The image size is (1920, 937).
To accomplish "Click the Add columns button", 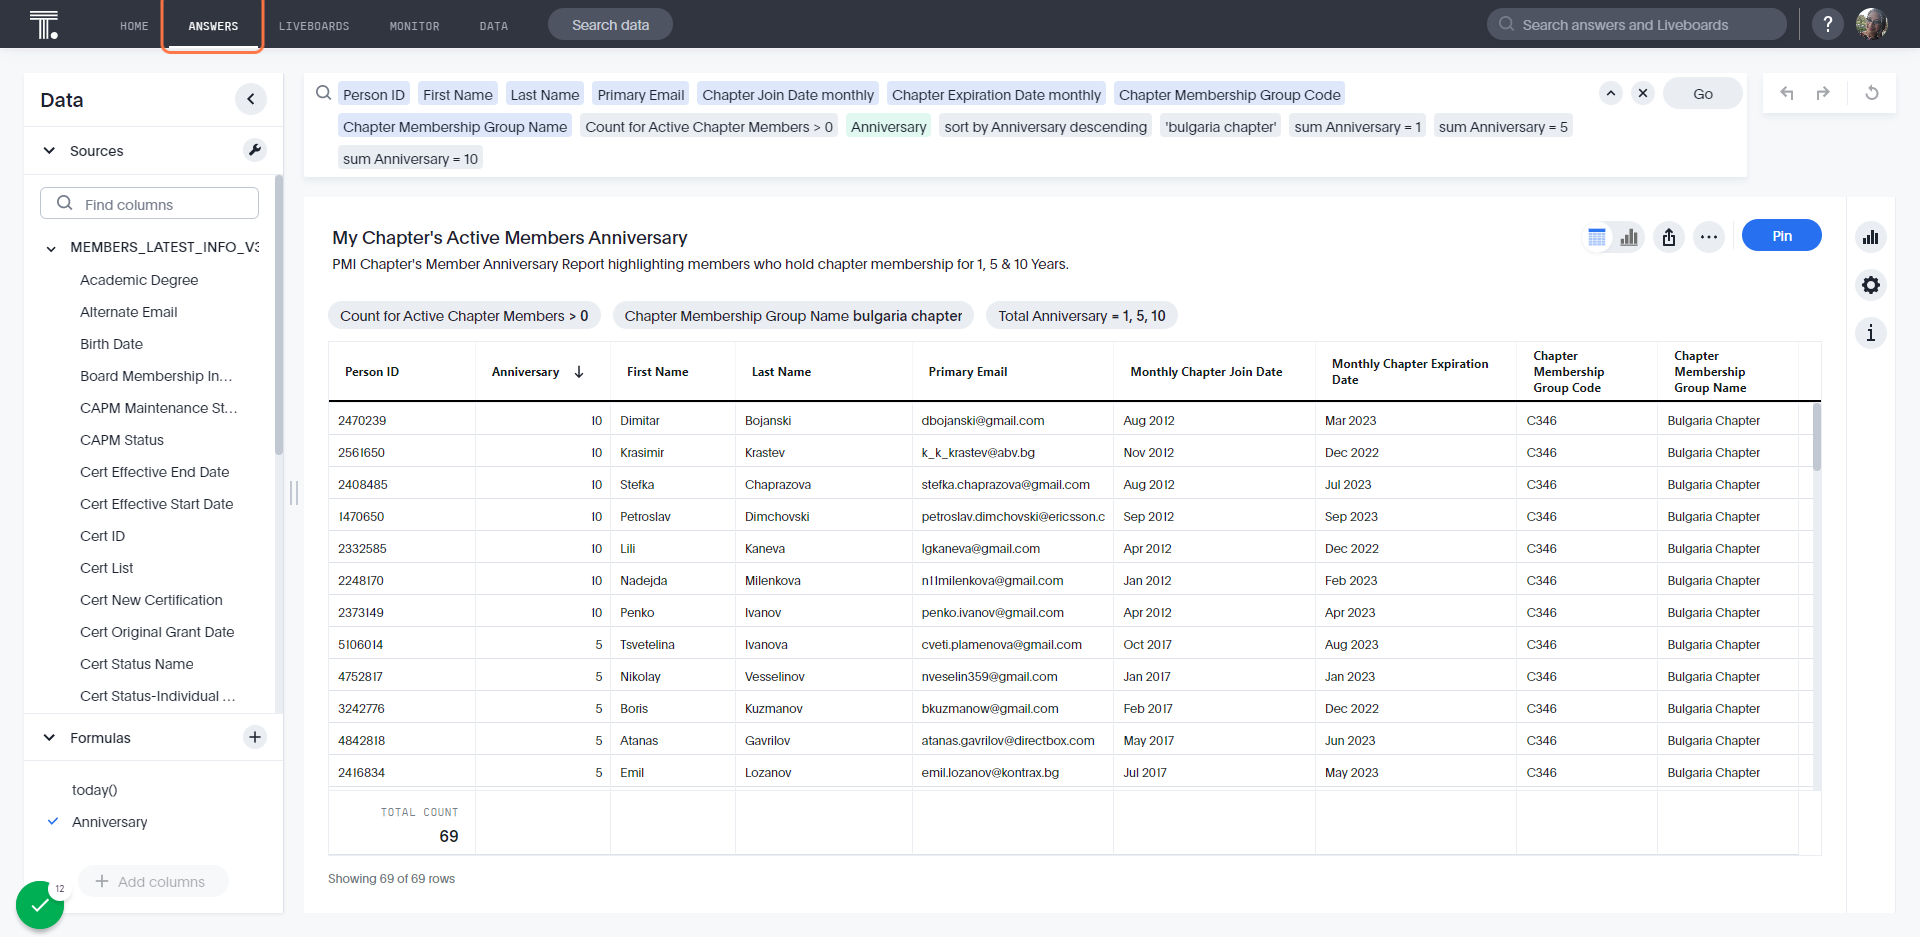I will [x=153, y=881].
